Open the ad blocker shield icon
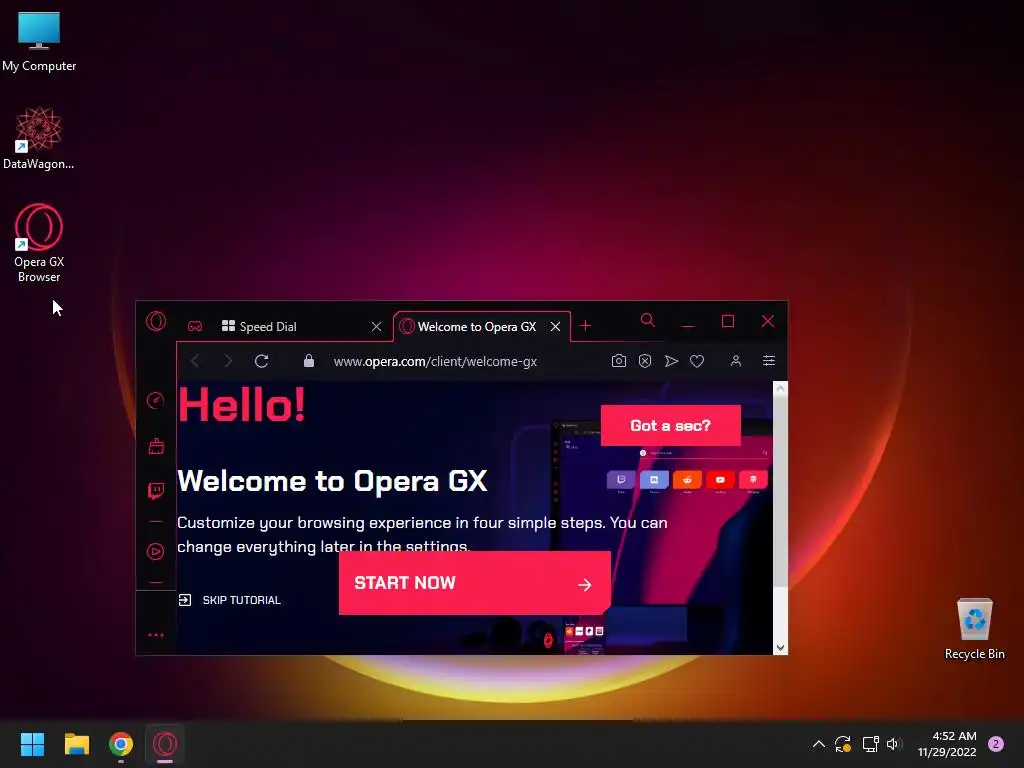 click(645, 361)
